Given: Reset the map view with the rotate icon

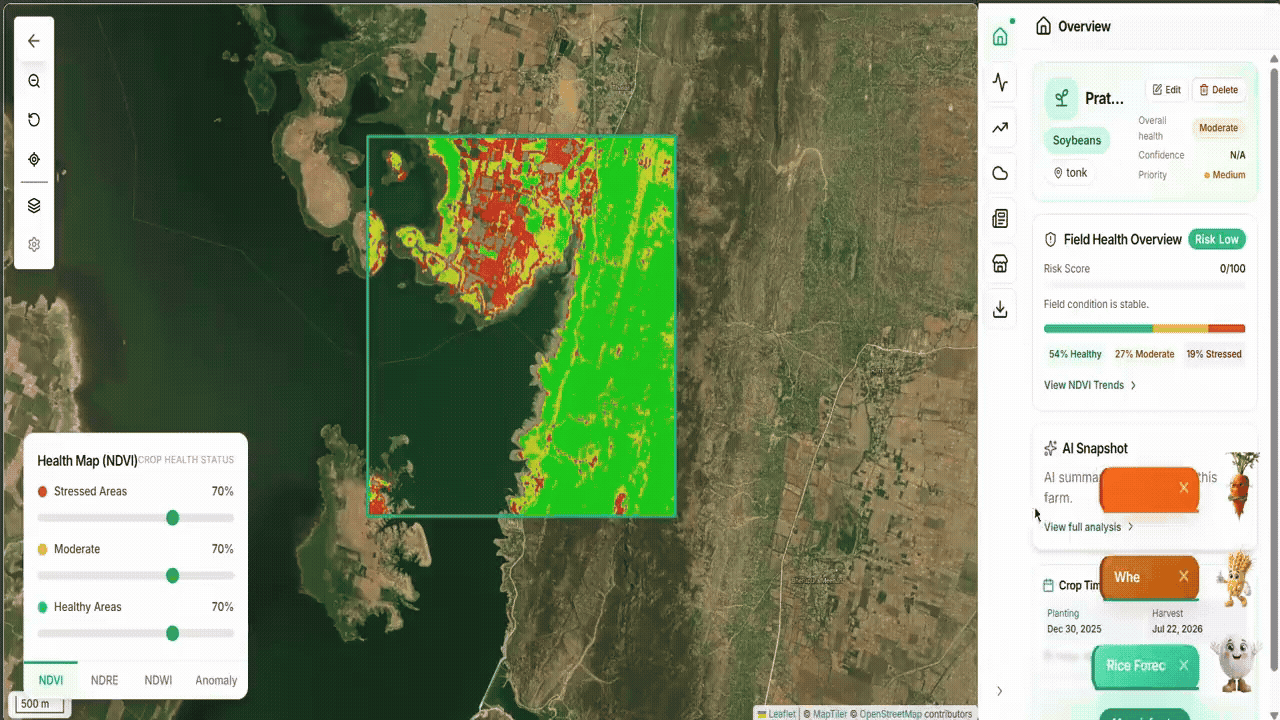Looking at the screenshot, I should coord(34,120).
